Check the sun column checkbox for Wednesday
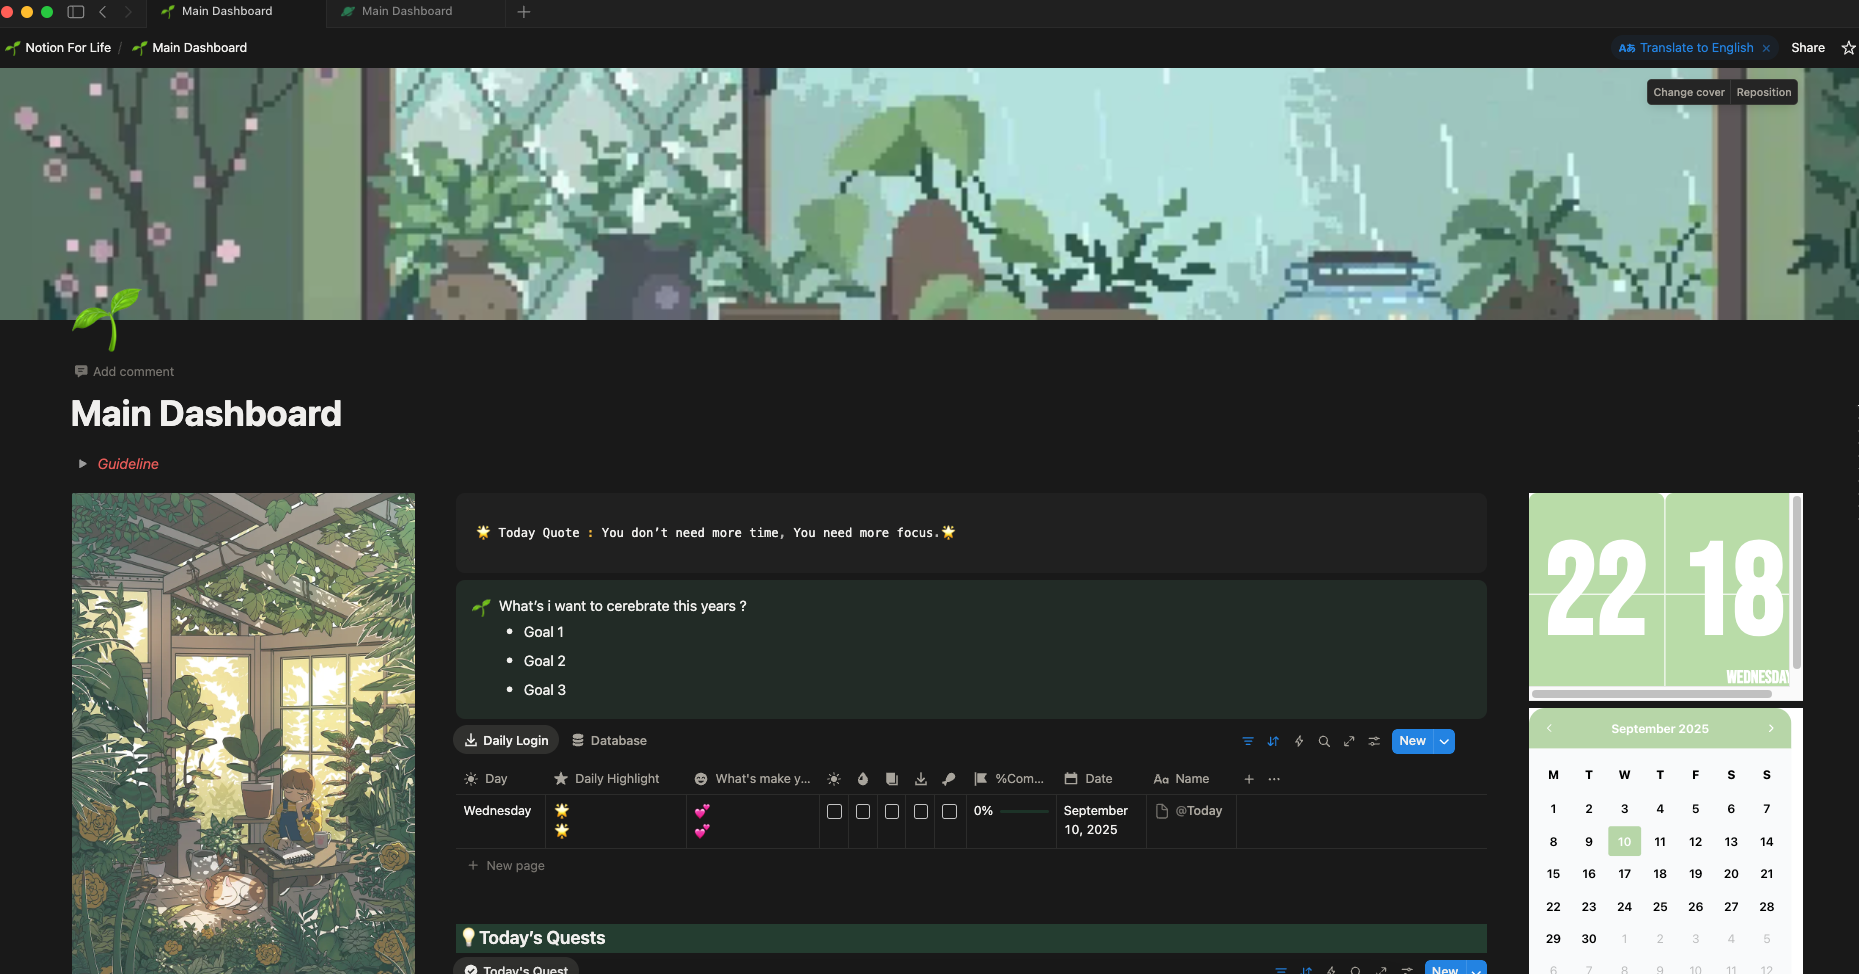 834,812
